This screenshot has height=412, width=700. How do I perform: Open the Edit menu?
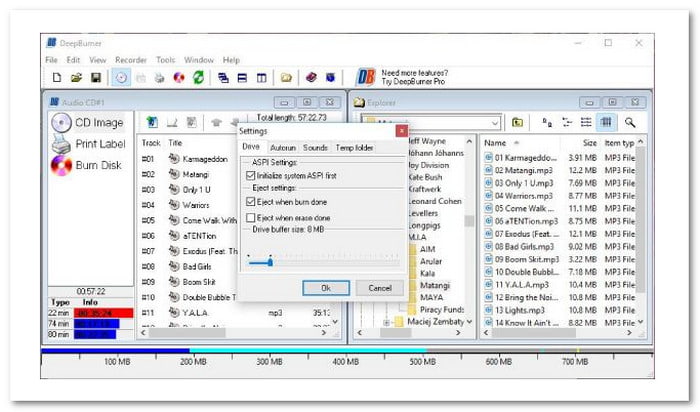pos(73,60)
